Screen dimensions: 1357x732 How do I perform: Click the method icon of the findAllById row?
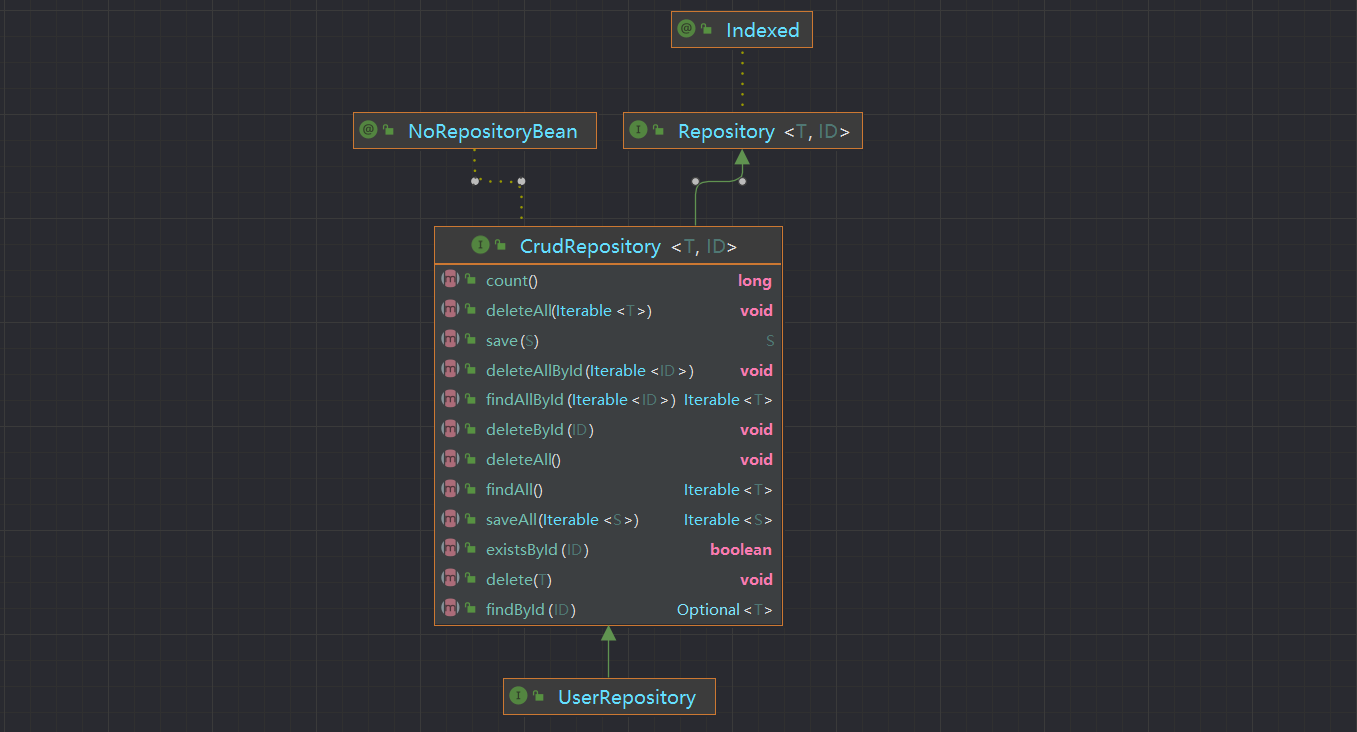point(450,399)
